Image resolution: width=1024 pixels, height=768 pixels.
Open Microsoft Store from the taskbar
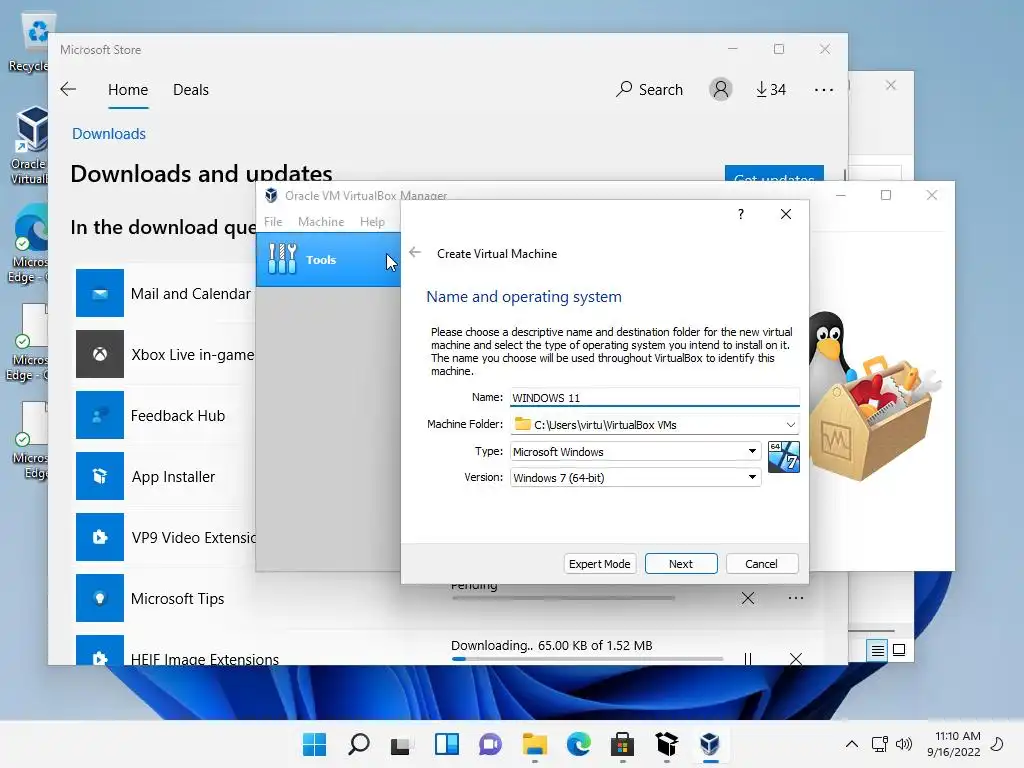pyautogui.click(x=622, y=744)
